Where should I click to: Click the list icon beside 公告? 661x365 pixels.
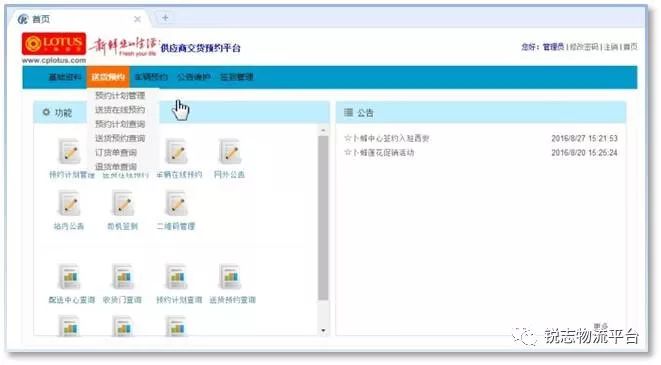349,112
